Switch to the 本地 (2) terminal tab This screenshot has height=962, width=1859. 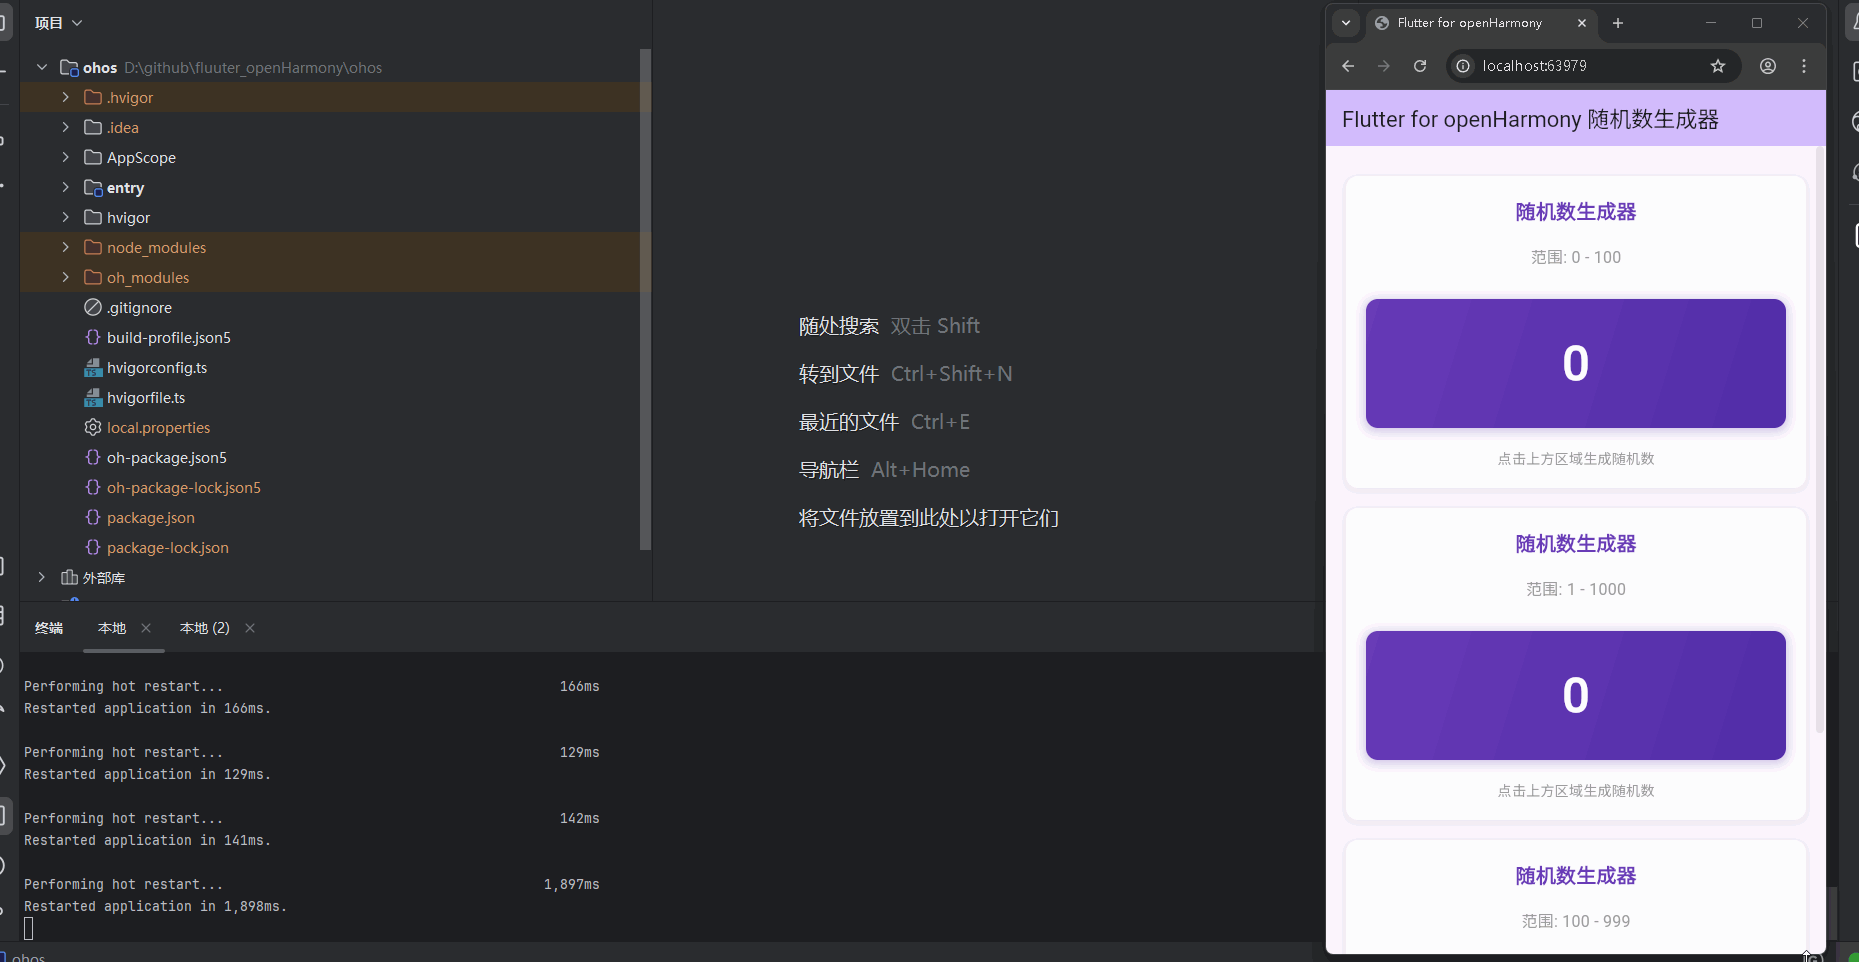point(205,628)
